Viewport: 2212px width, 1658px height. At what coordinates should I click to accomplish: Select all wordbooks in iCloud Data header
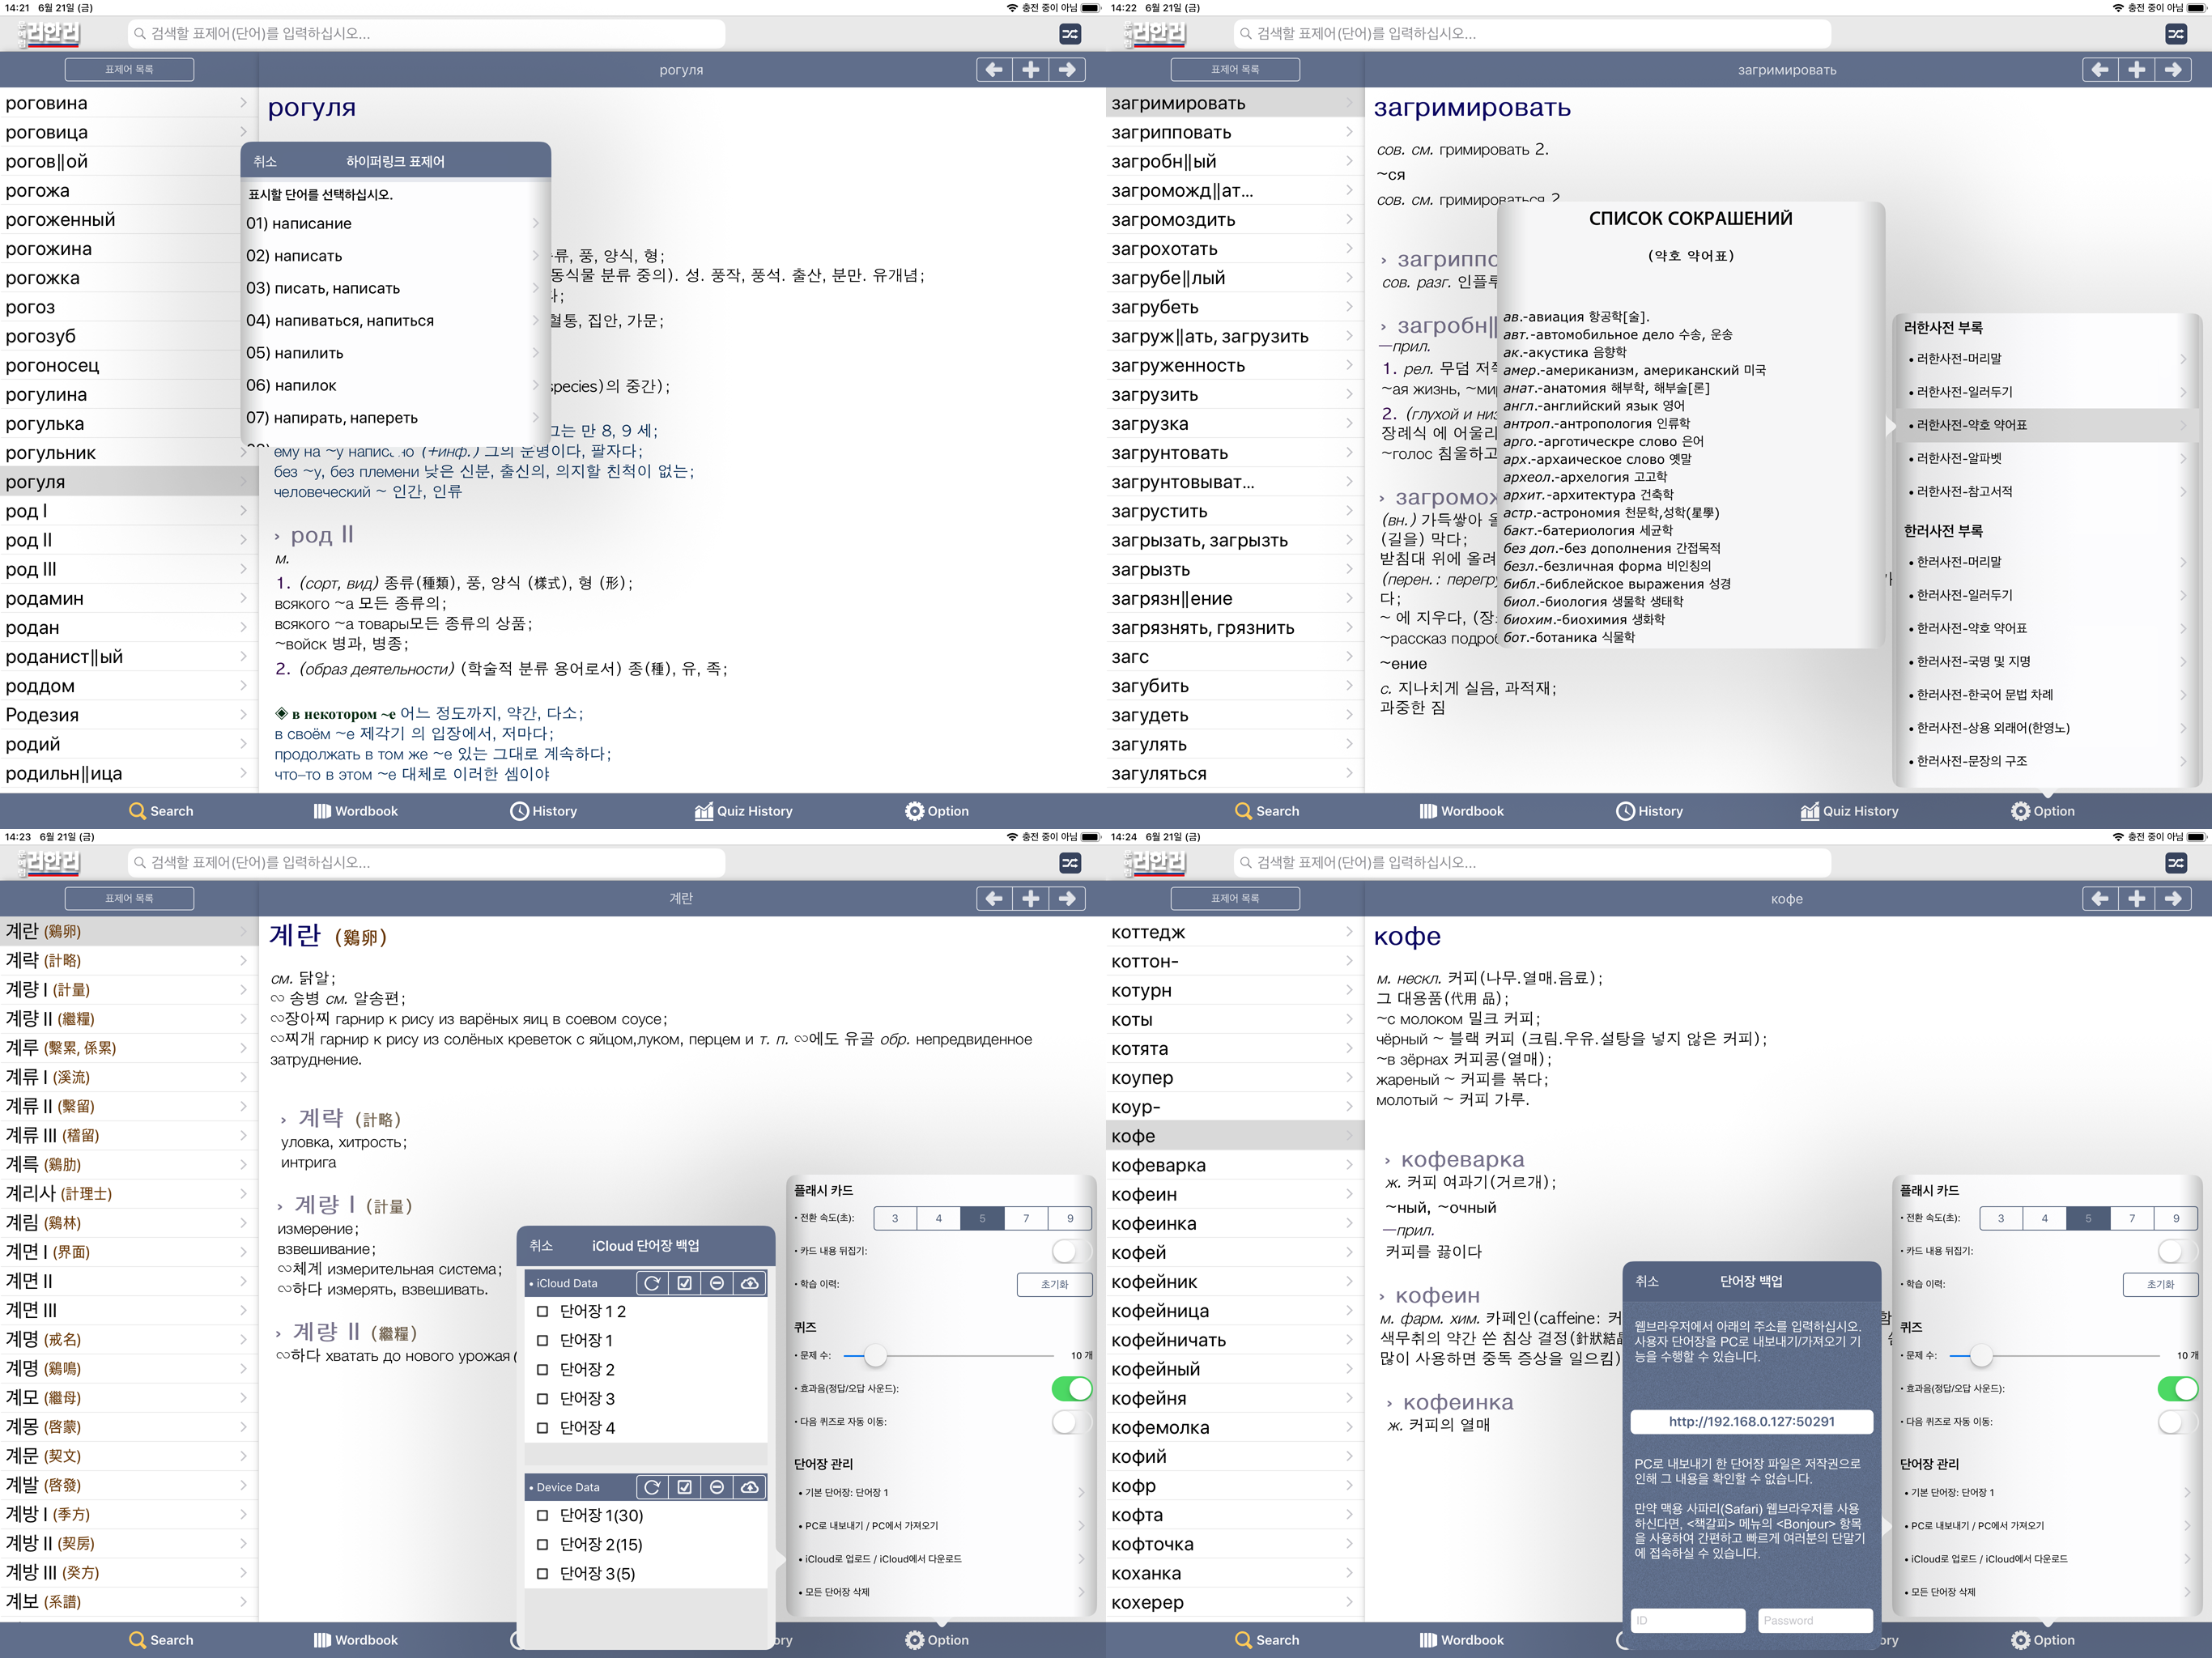coord(685,1283)
